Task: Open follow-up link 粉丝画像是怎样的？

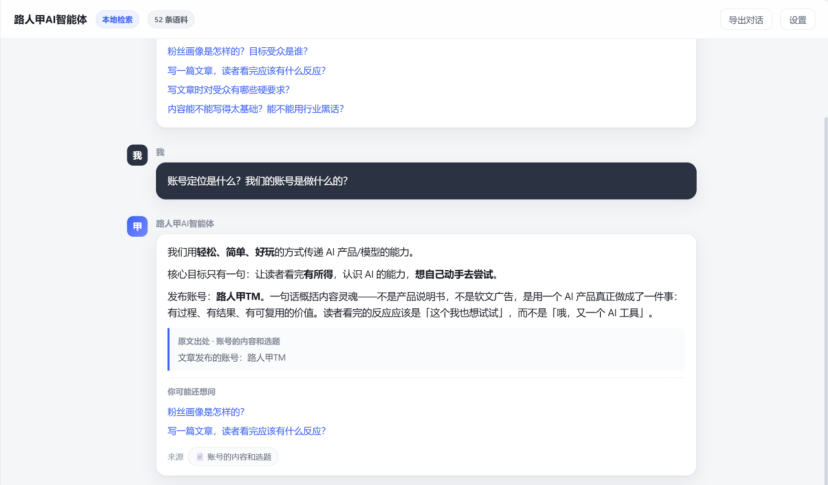Action: point(206,412)
